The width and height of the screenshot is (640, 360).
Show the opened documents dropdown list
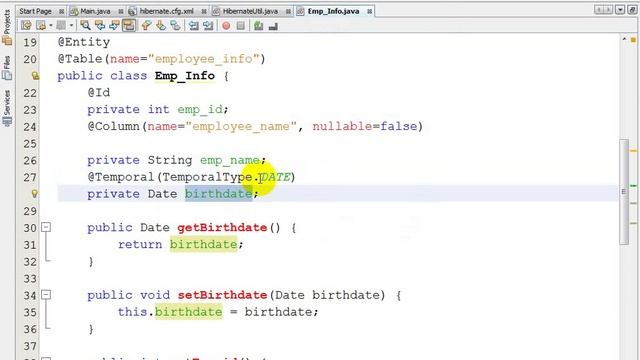point(620,10)
